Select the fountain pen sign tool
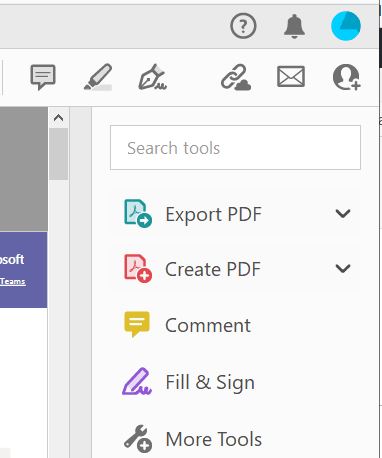The width and height of the screenshot is (382, 458). click(153, 77)
